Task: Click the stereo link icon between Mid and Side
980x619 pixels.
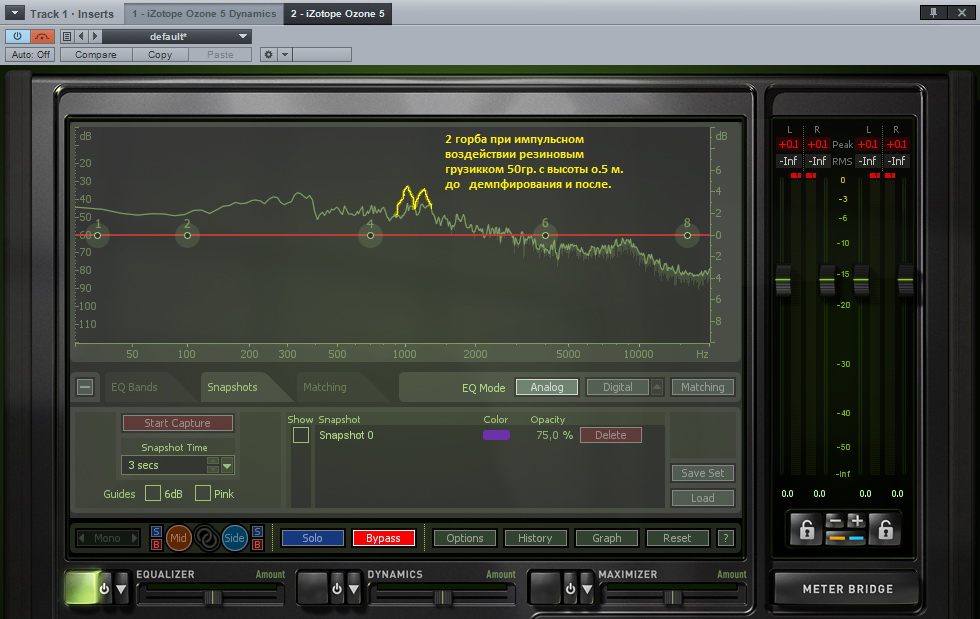Action: tap(206, 538)
